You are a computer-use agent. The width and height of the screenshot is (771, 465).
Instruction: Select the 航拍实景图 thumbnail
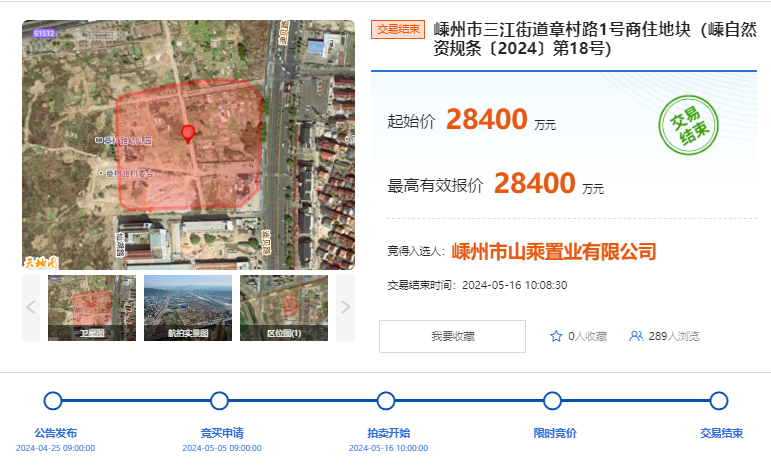188,307
